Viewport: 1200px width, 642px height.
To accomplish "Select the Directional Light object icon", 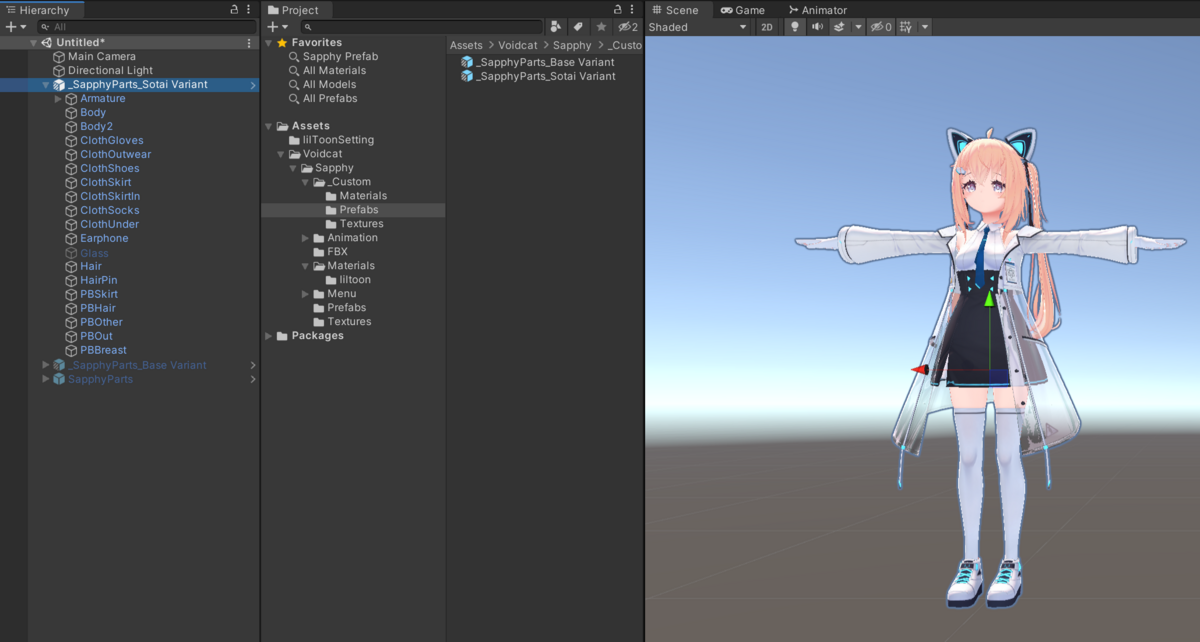I will [x=59, y=71].
